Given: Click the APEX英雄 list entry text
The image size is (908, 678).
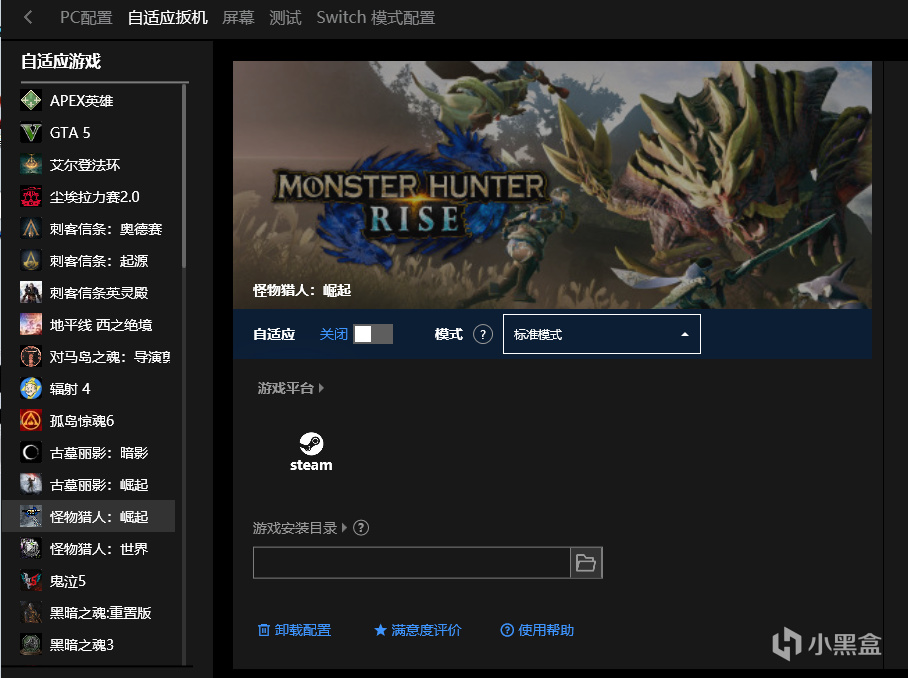Looking at the screenshot, I should coord(82,101).
